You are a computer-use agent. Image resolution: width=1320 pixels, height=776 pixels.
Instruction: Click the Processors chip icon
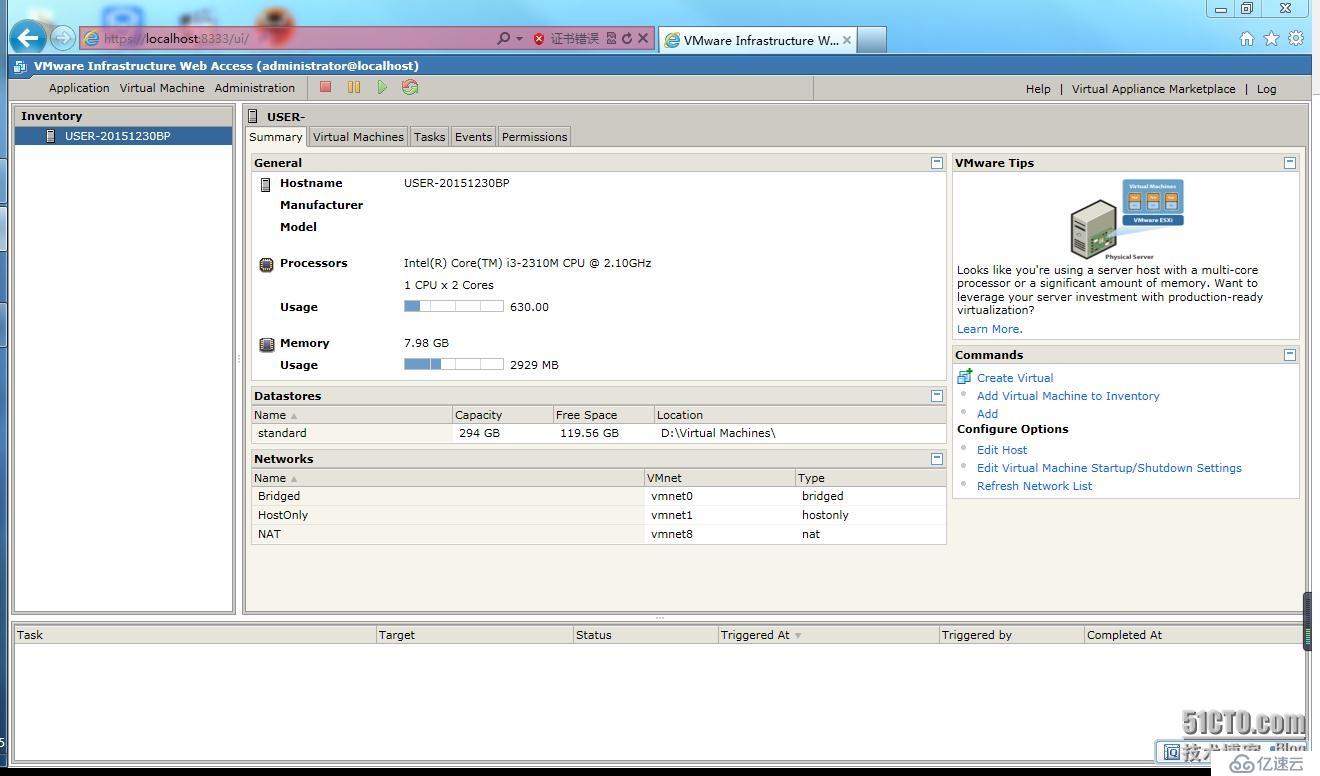click(x=266, y=264)
